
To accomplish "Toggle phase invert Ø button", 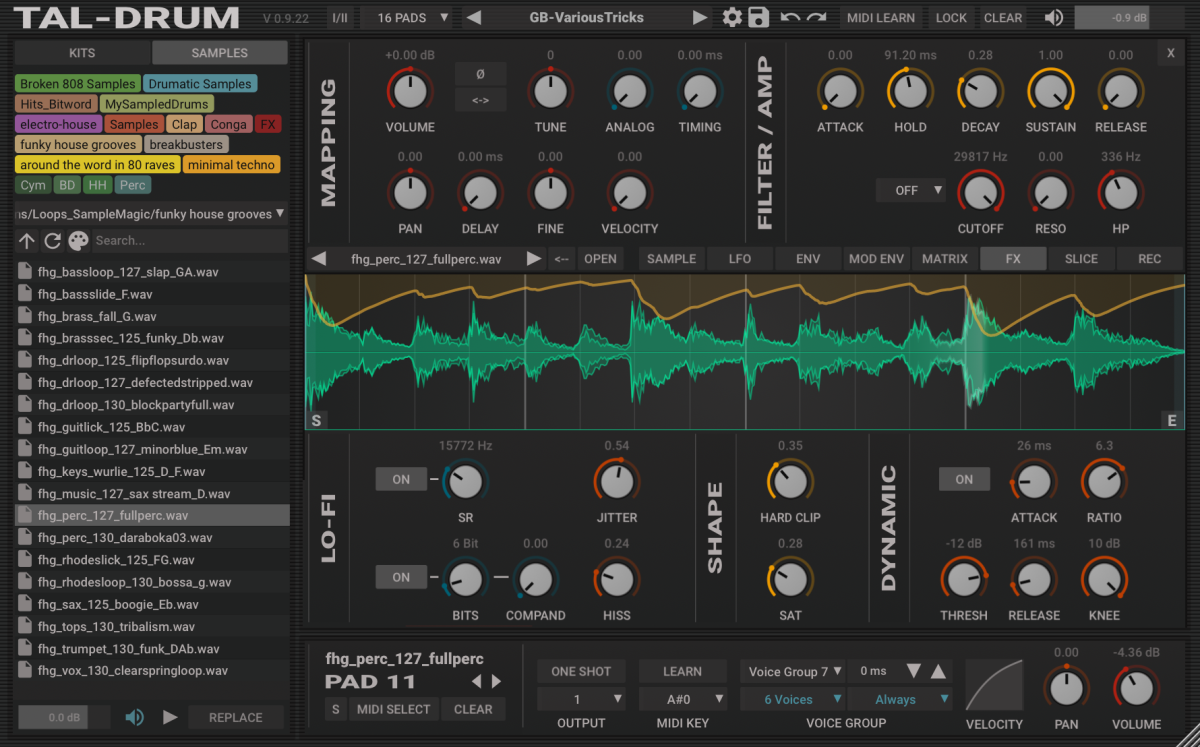I will [480, 74].
